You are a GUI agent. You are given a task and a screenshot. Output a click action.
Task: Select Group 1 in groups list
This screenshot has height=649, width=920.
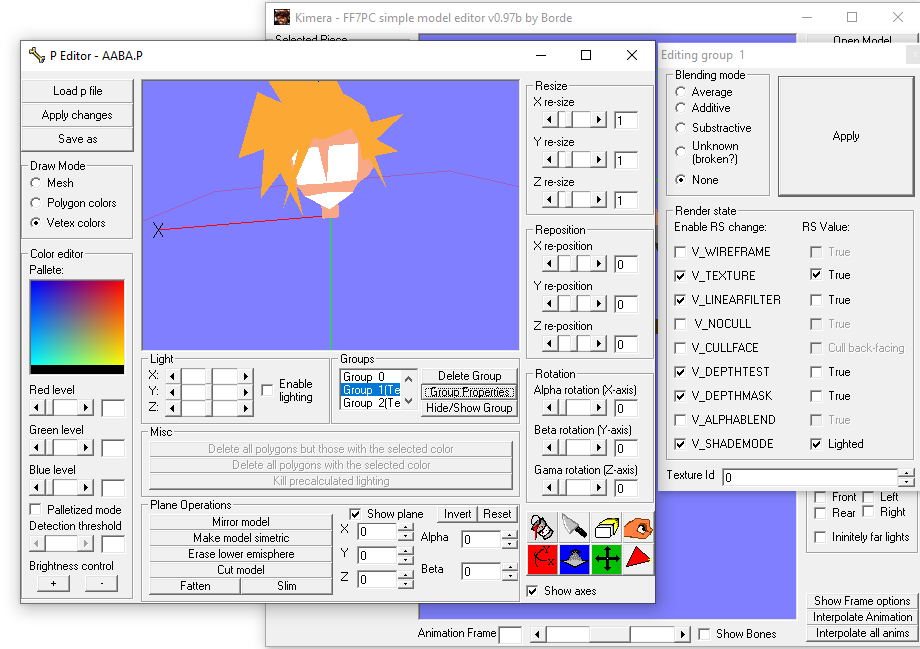tap(370, 390)
